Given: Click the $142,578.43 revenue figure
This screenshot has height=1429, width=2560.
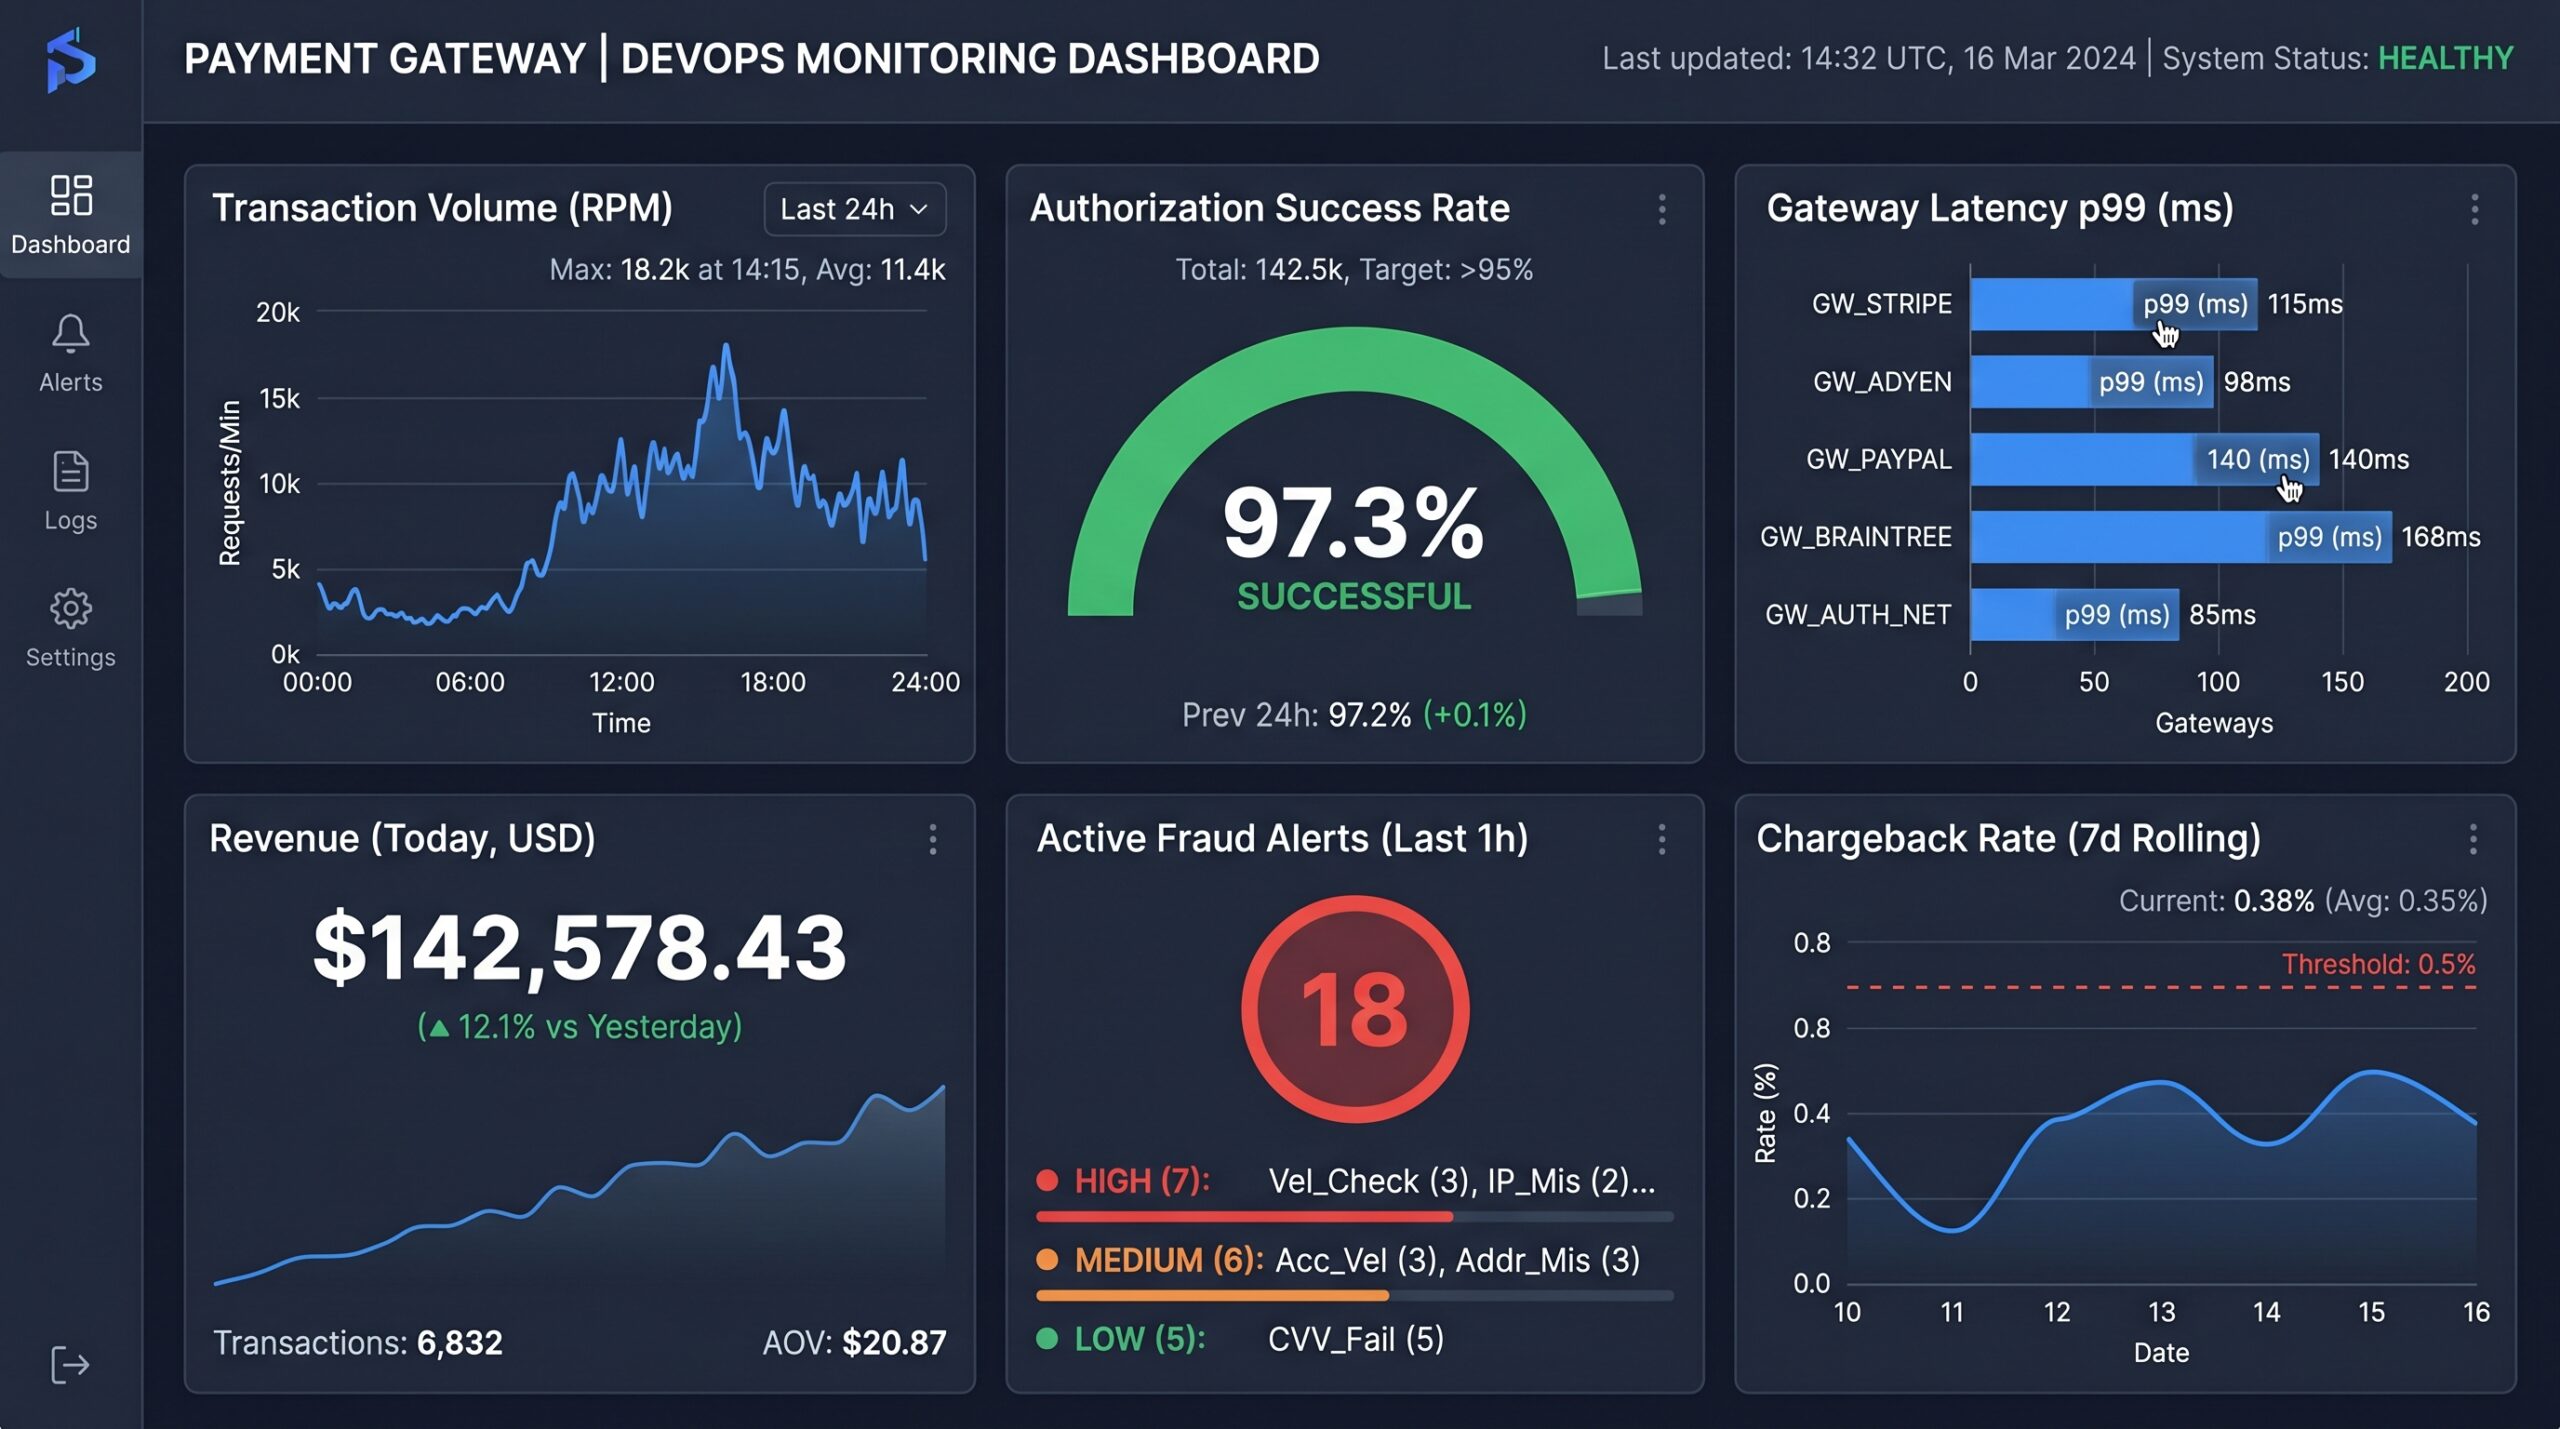Looking at the screenshot, I should 580,947.
